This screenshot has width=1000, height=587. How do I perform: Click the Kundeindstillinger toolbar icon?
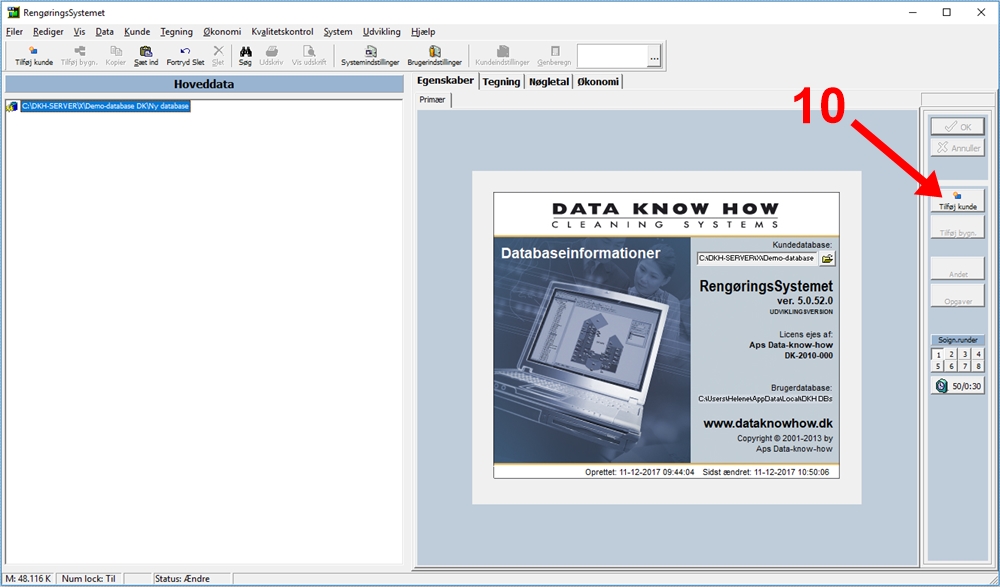(502, 56)
